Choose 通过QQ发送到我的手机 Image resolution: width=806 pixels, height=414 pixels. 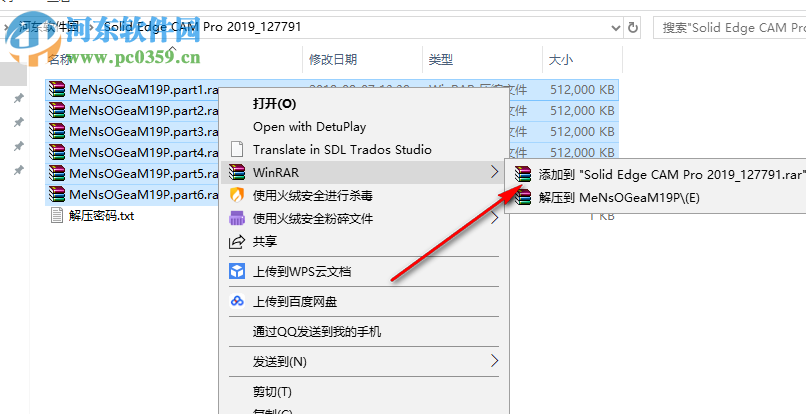[x=317, y=331]
